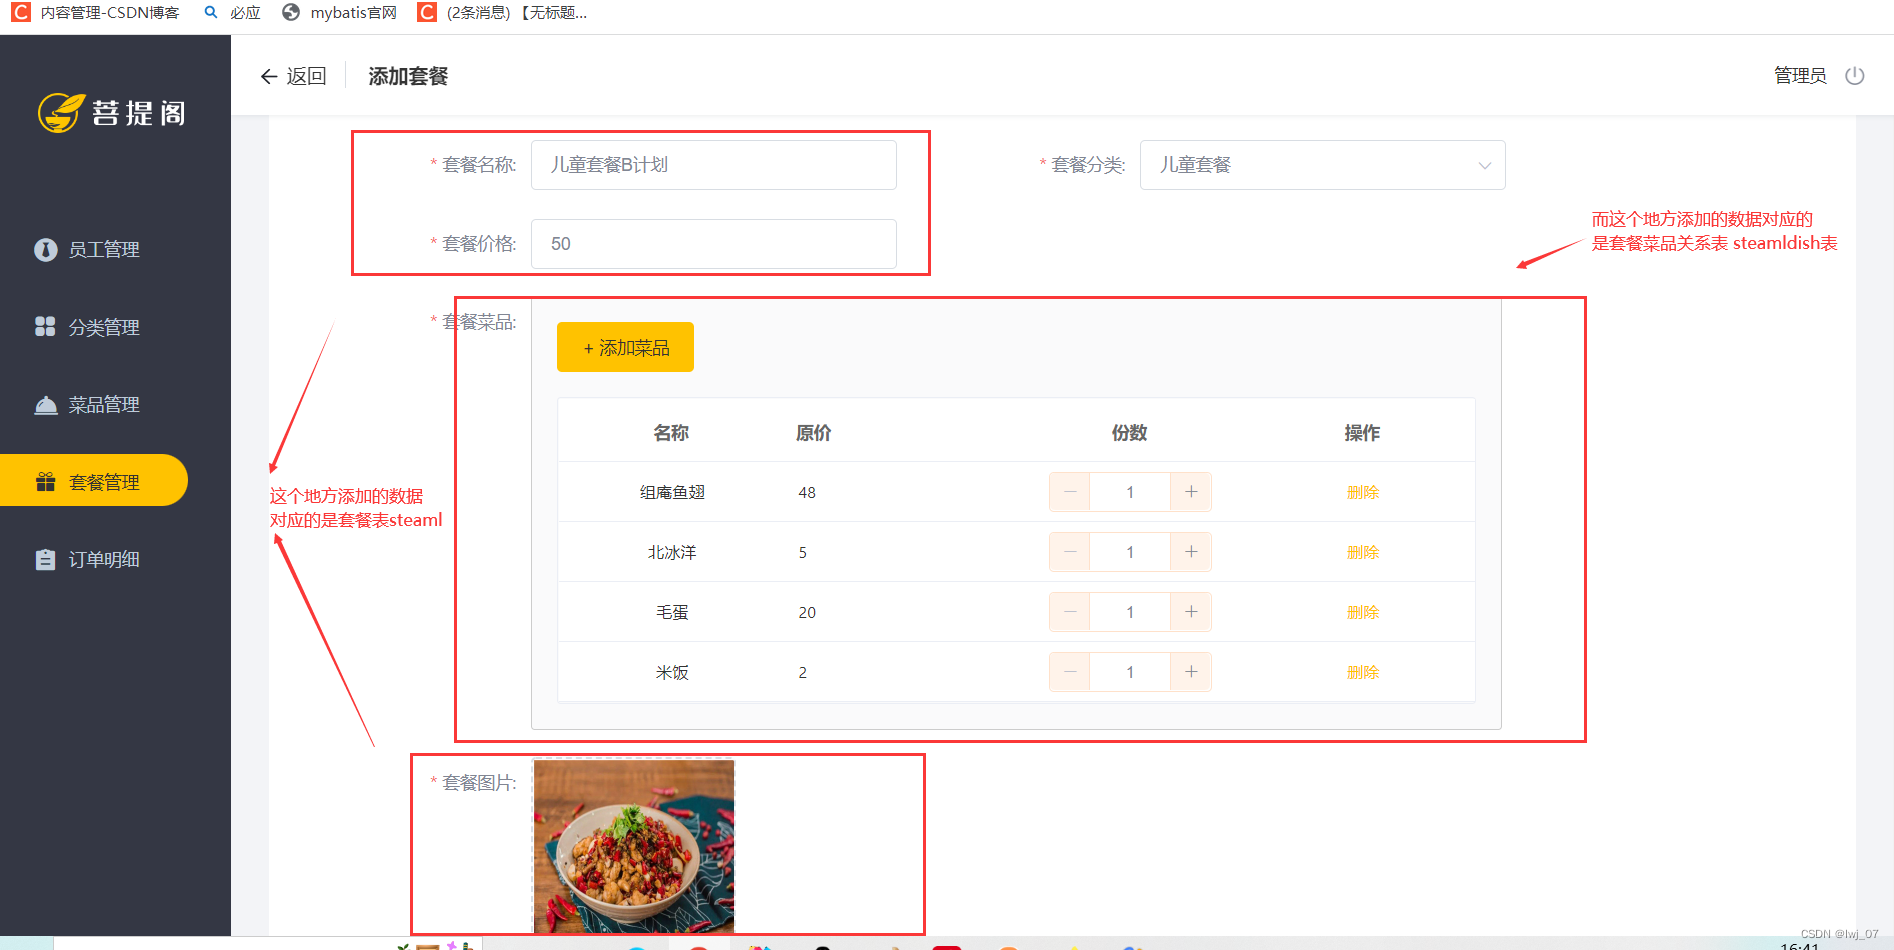This screenshot has height=950, width=1894.
Task: Decrease quantity for 毛蛋
Action: point(1070,612)
